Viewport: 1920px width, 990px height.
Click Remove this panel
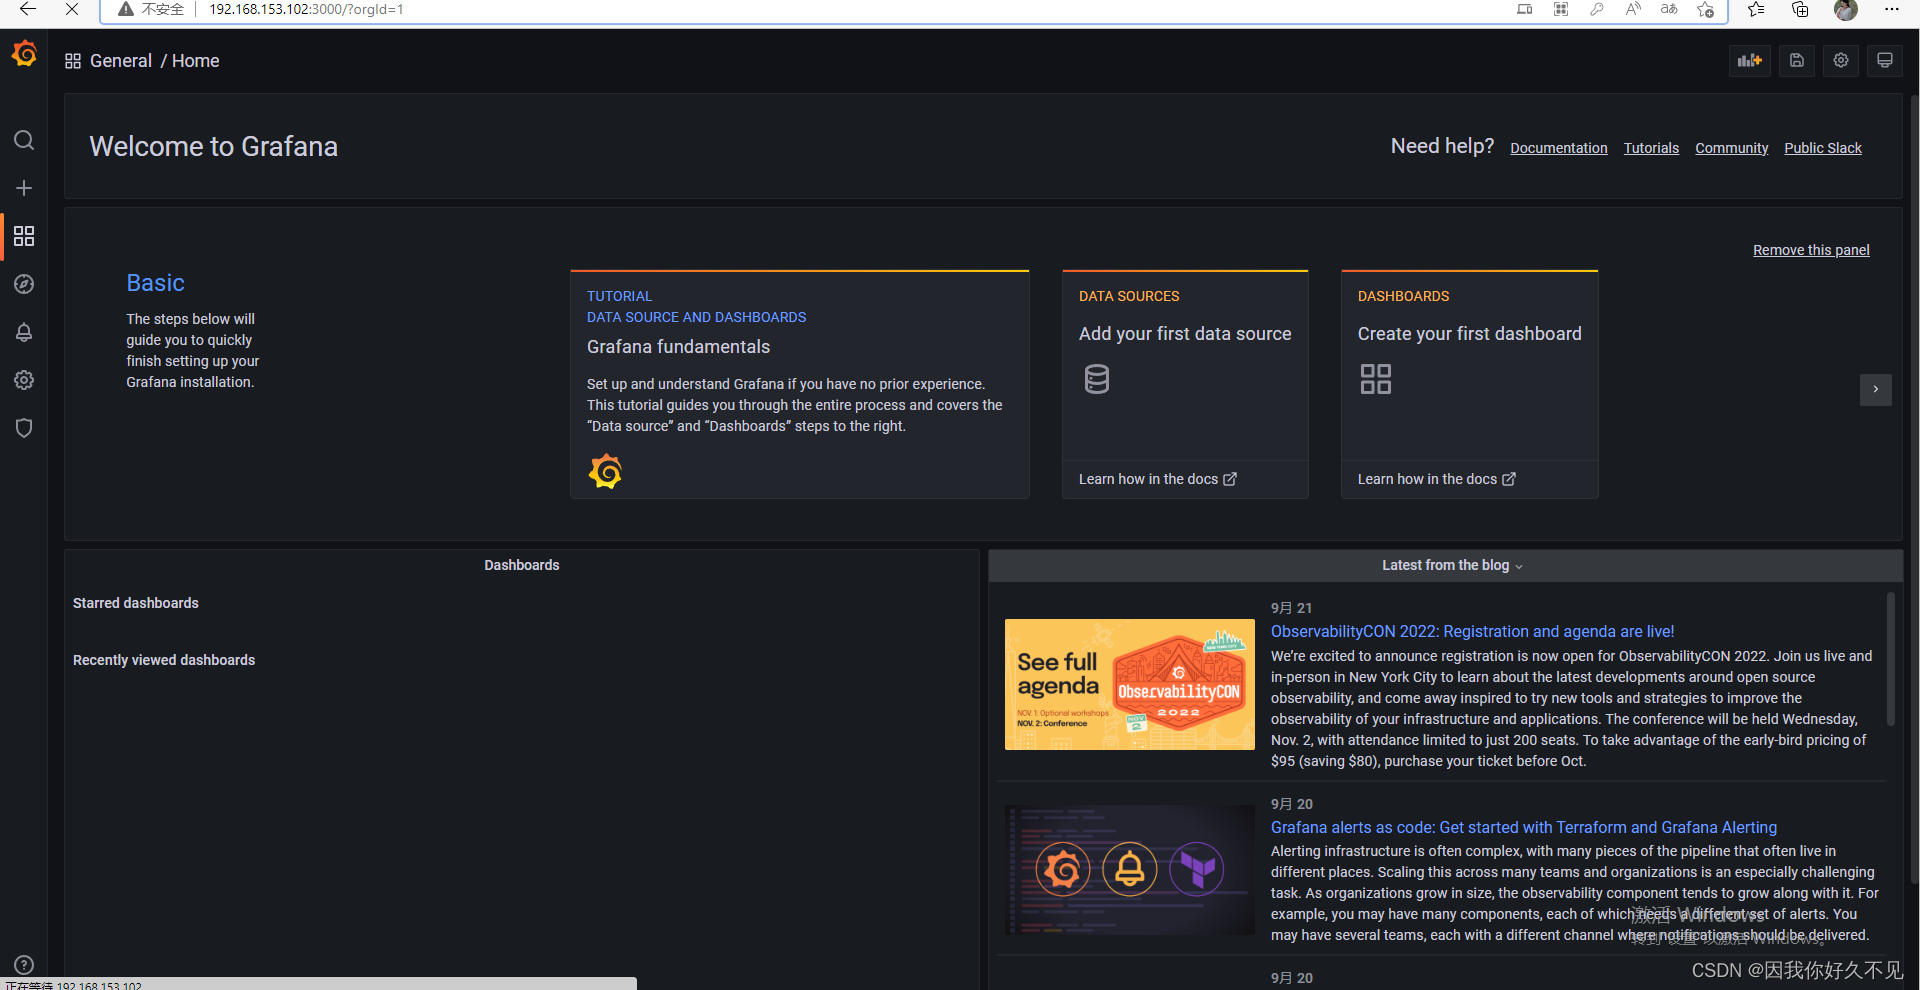coord(1811,249)
